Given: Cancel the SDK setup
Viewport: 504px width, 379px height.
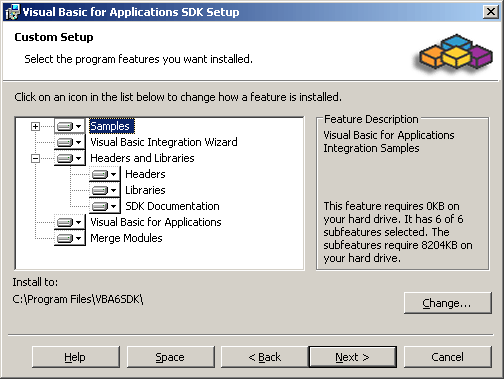Looking at the screenshot, I should coord(448,357).
